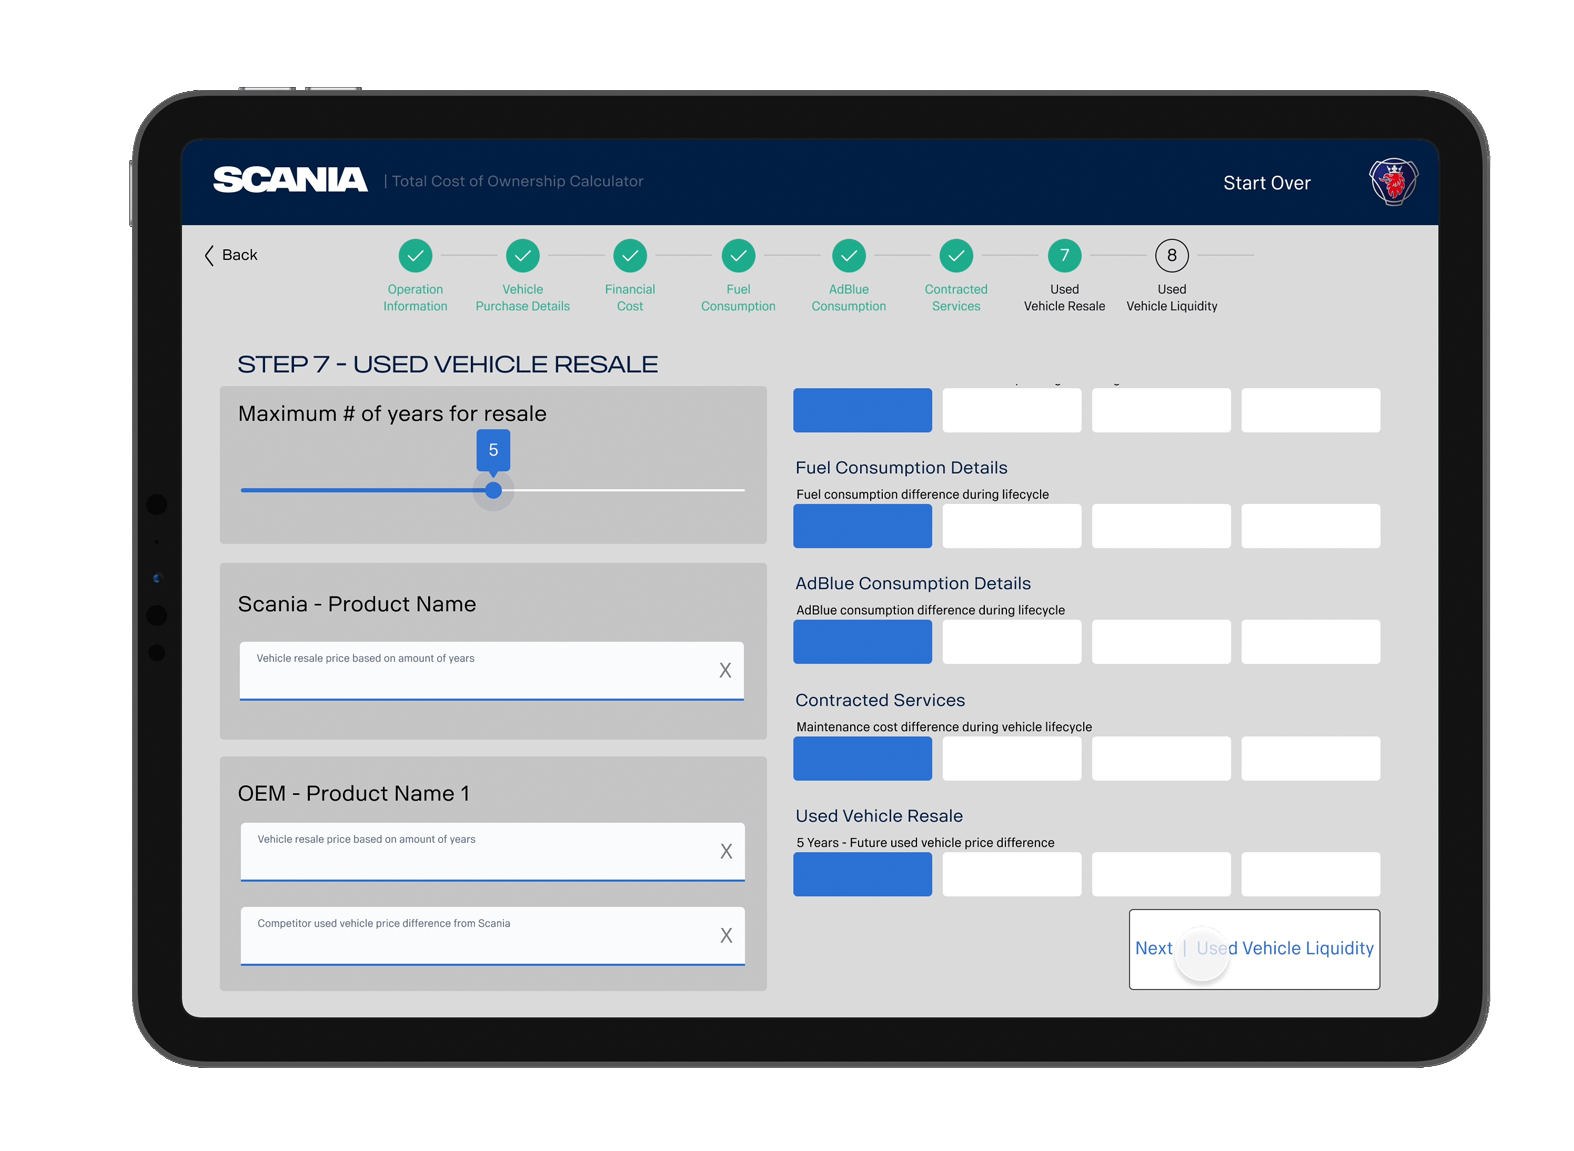Clear the Scania vehicle resale price field

coord(725,670)
